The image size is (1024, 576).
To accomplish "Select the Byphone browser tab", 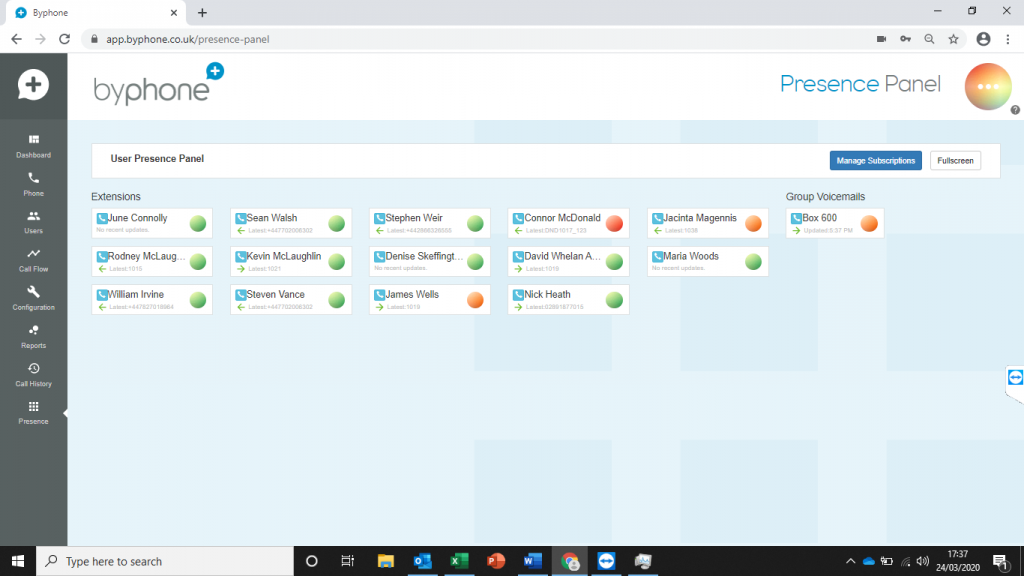I will (95, 13).
